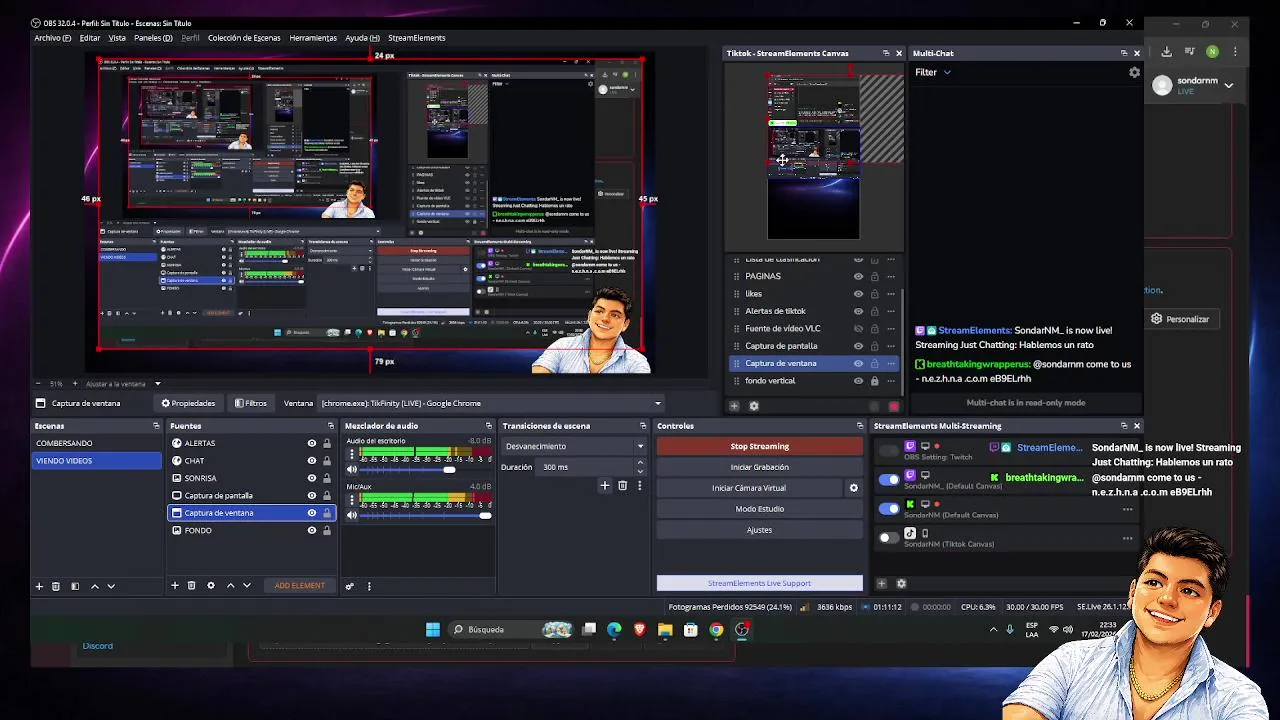The width and height of the screenshot is (1280, 720).
Task: Hide the FONDO source
Action: pyautogui.click(x=312, y=530)
